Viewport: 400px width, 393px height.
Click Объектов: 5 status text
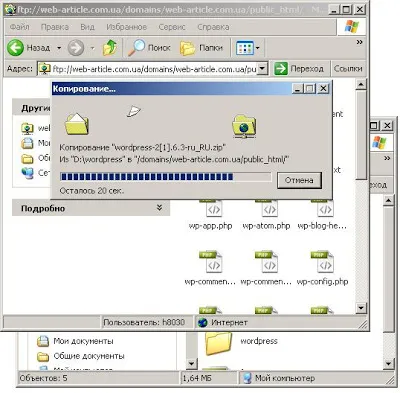[x=43, y=378]
